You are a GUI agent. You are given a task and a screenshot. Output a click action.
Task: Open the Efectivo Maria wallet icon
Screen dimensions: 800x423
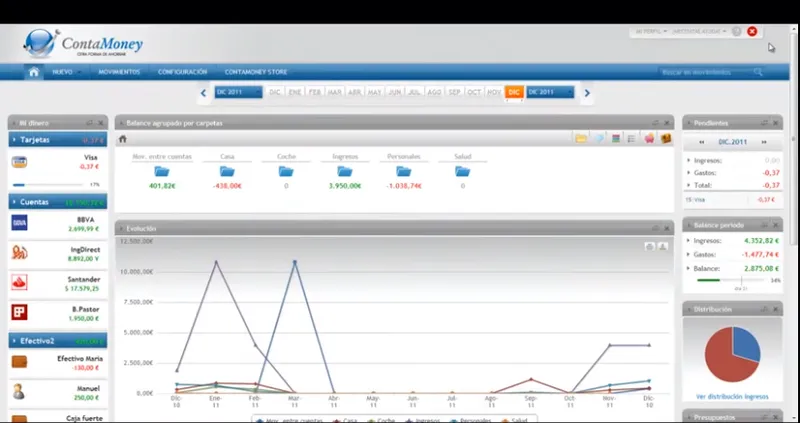(19, 362)
